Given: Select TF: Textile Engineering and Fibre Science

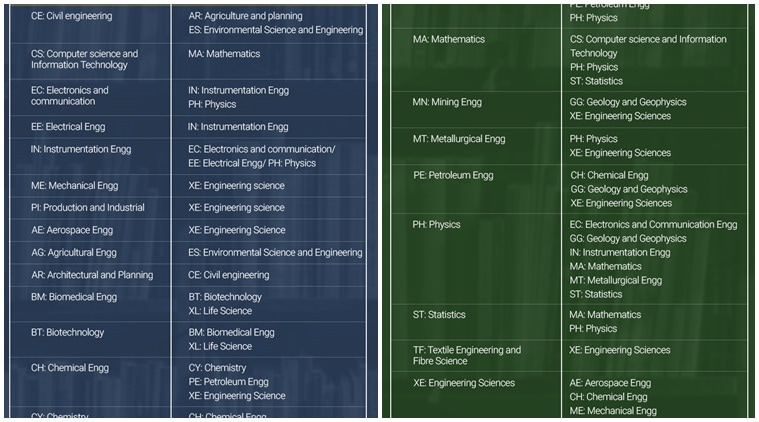Looking at the screenshot, I should coord(467,355).
